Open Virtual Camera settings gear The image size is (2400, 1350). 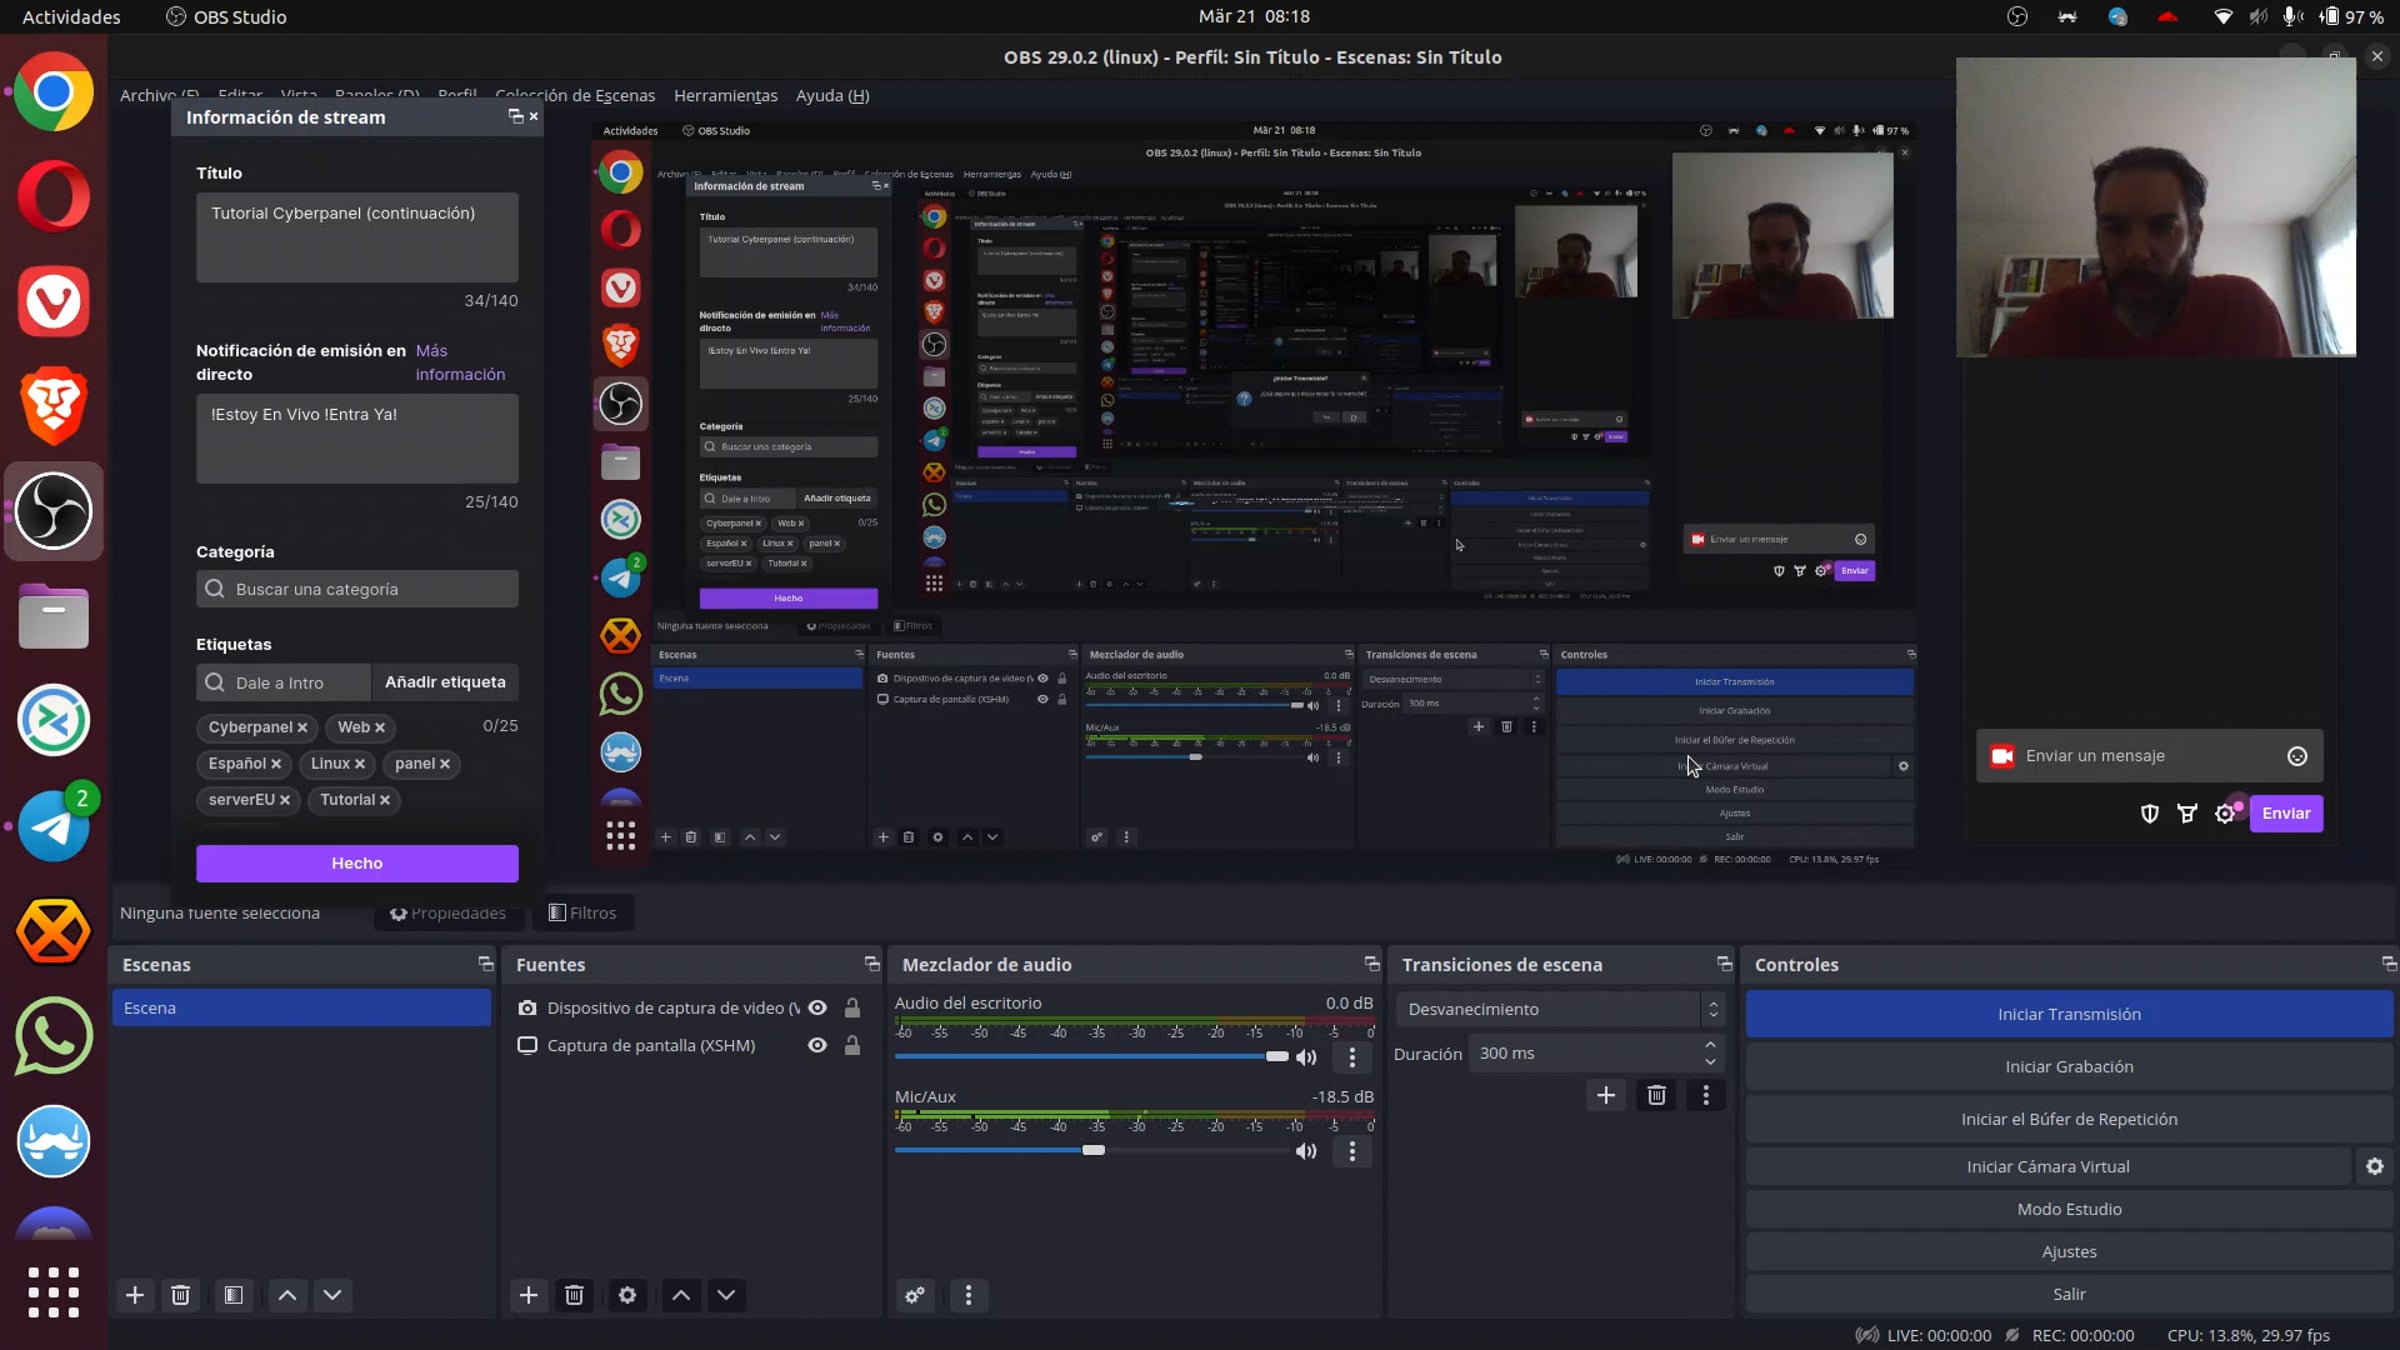[2375, 1166]
